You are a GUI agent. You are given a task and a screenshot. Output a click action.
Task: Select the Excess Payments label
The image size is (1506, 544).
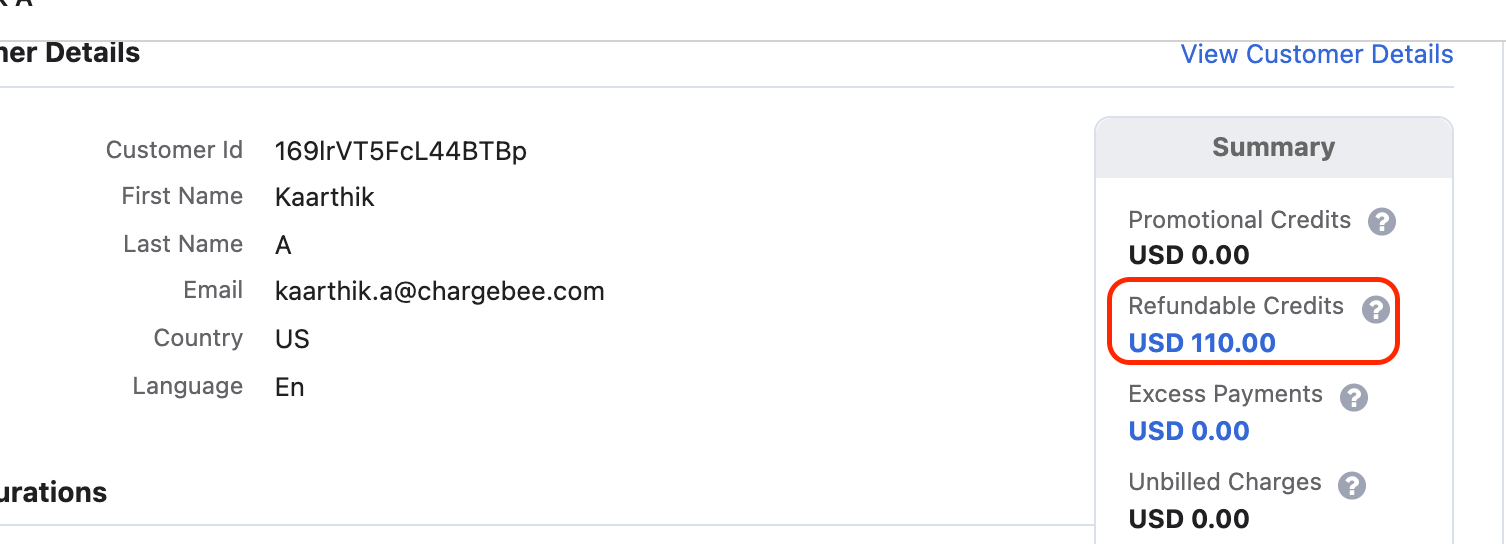pos(1225,394)
